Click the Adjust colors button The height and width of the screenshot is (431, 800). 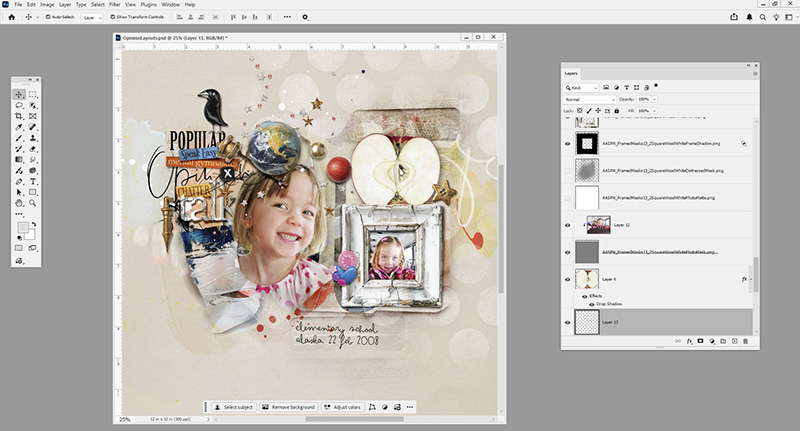(342, 407)
